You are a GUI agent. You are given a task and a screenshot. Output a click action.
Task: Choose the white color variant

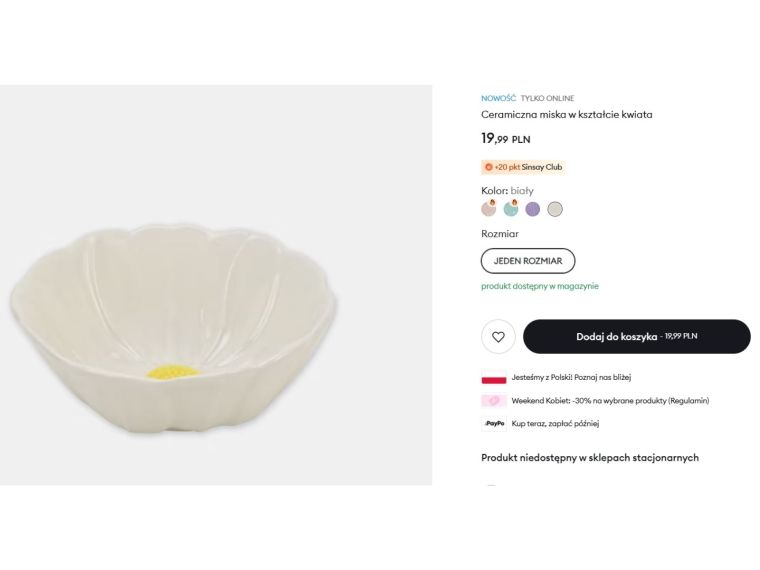click(x=555, y=209)
